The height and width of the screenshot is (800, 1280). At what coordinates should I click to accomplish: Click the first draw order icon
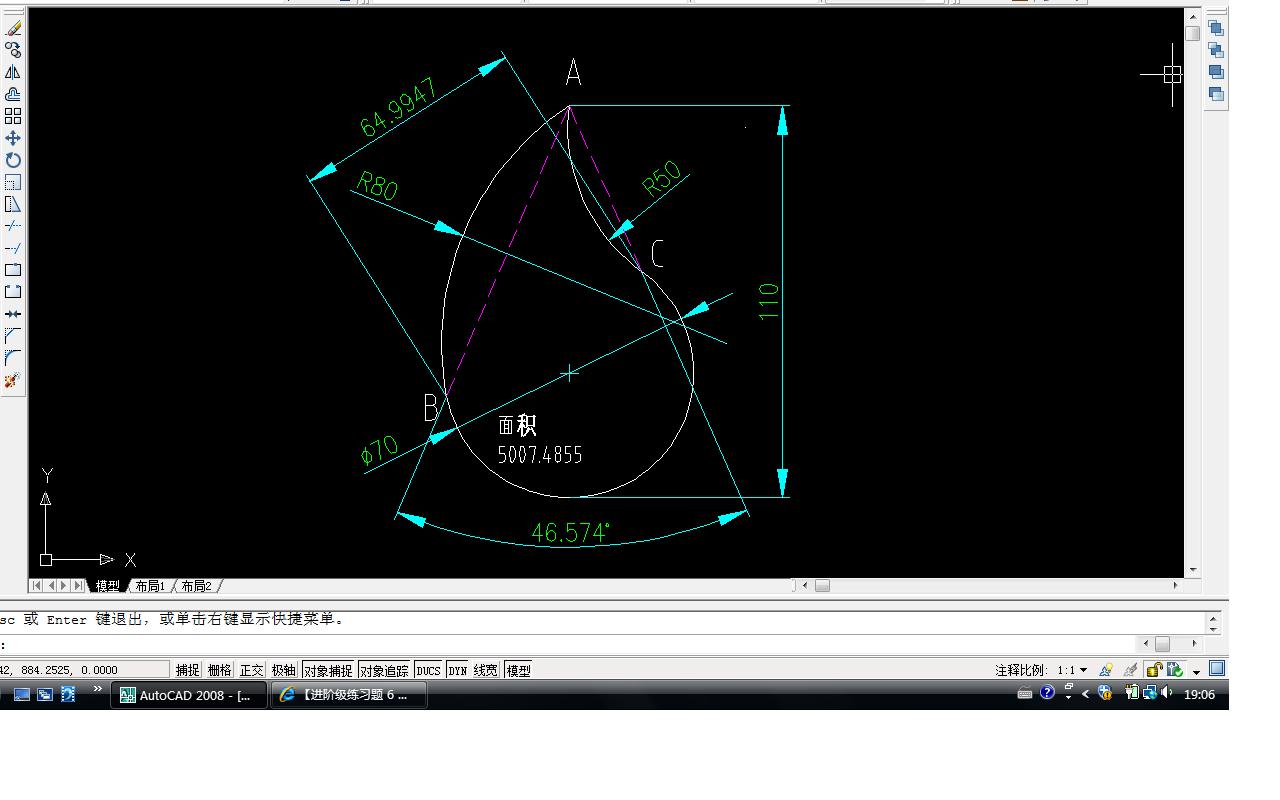(x=1216, y=28)
